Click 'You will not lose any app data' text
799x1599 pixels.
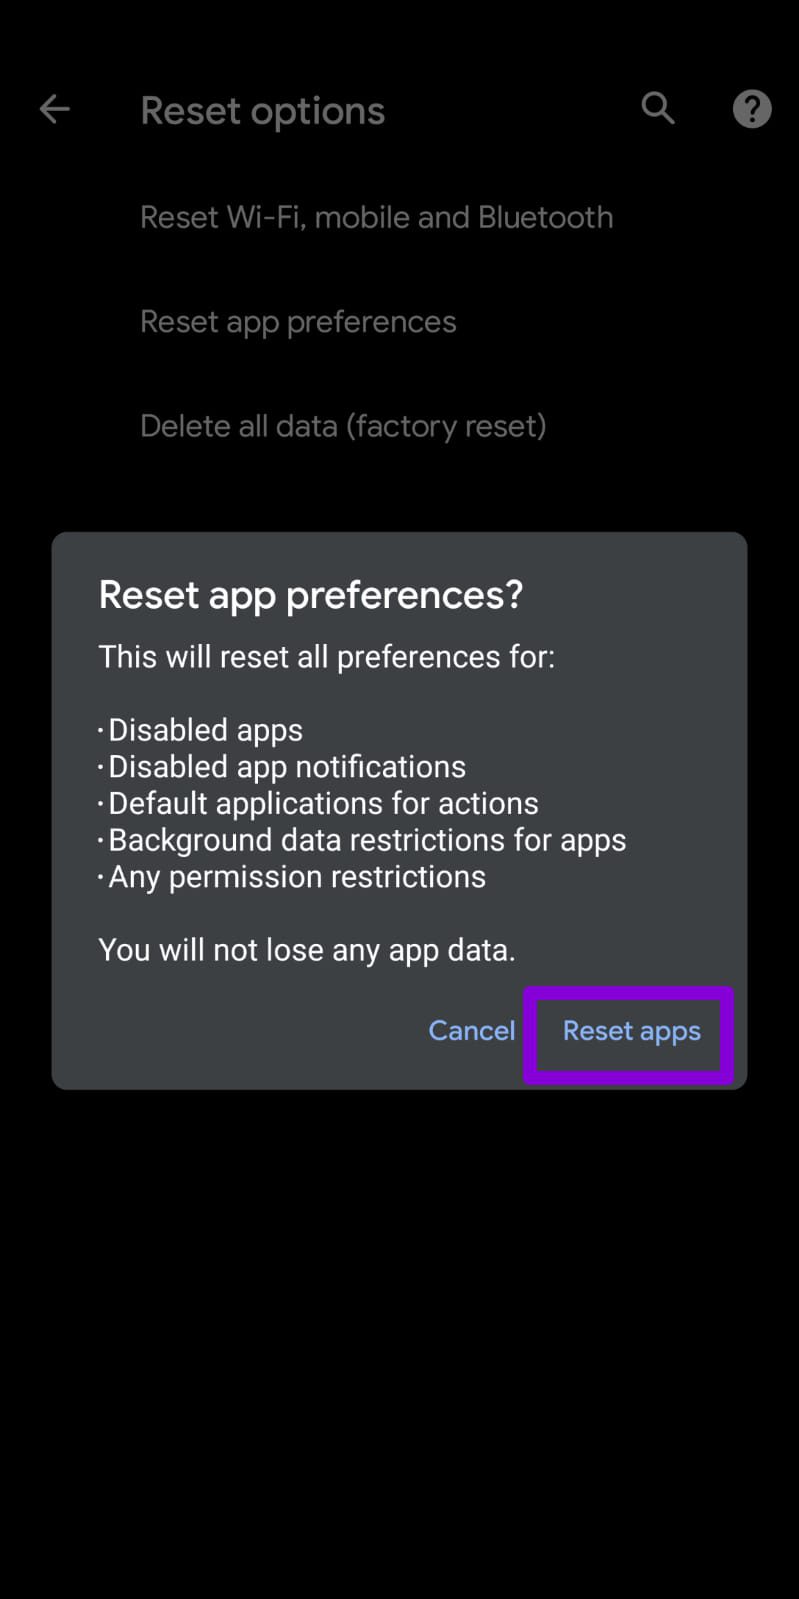[x=306, y=950]
